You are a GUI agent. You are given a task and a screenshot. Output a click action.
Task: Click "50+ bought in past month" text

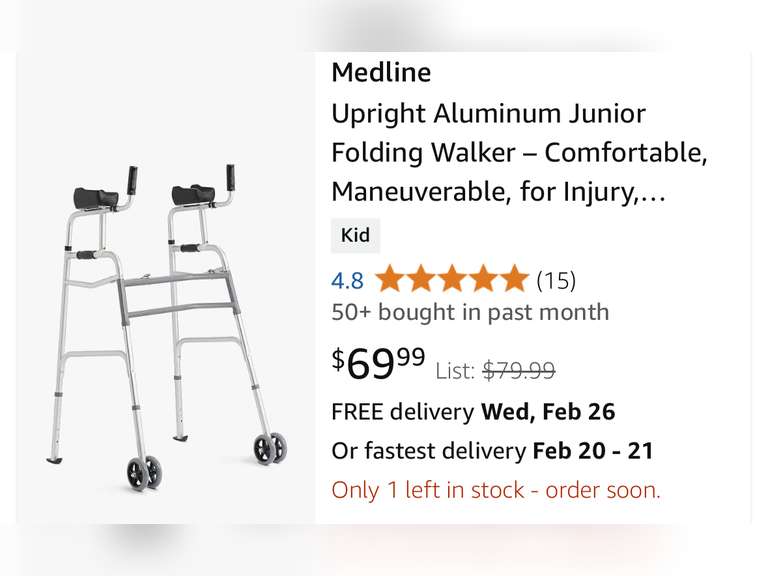coord(470,312)
